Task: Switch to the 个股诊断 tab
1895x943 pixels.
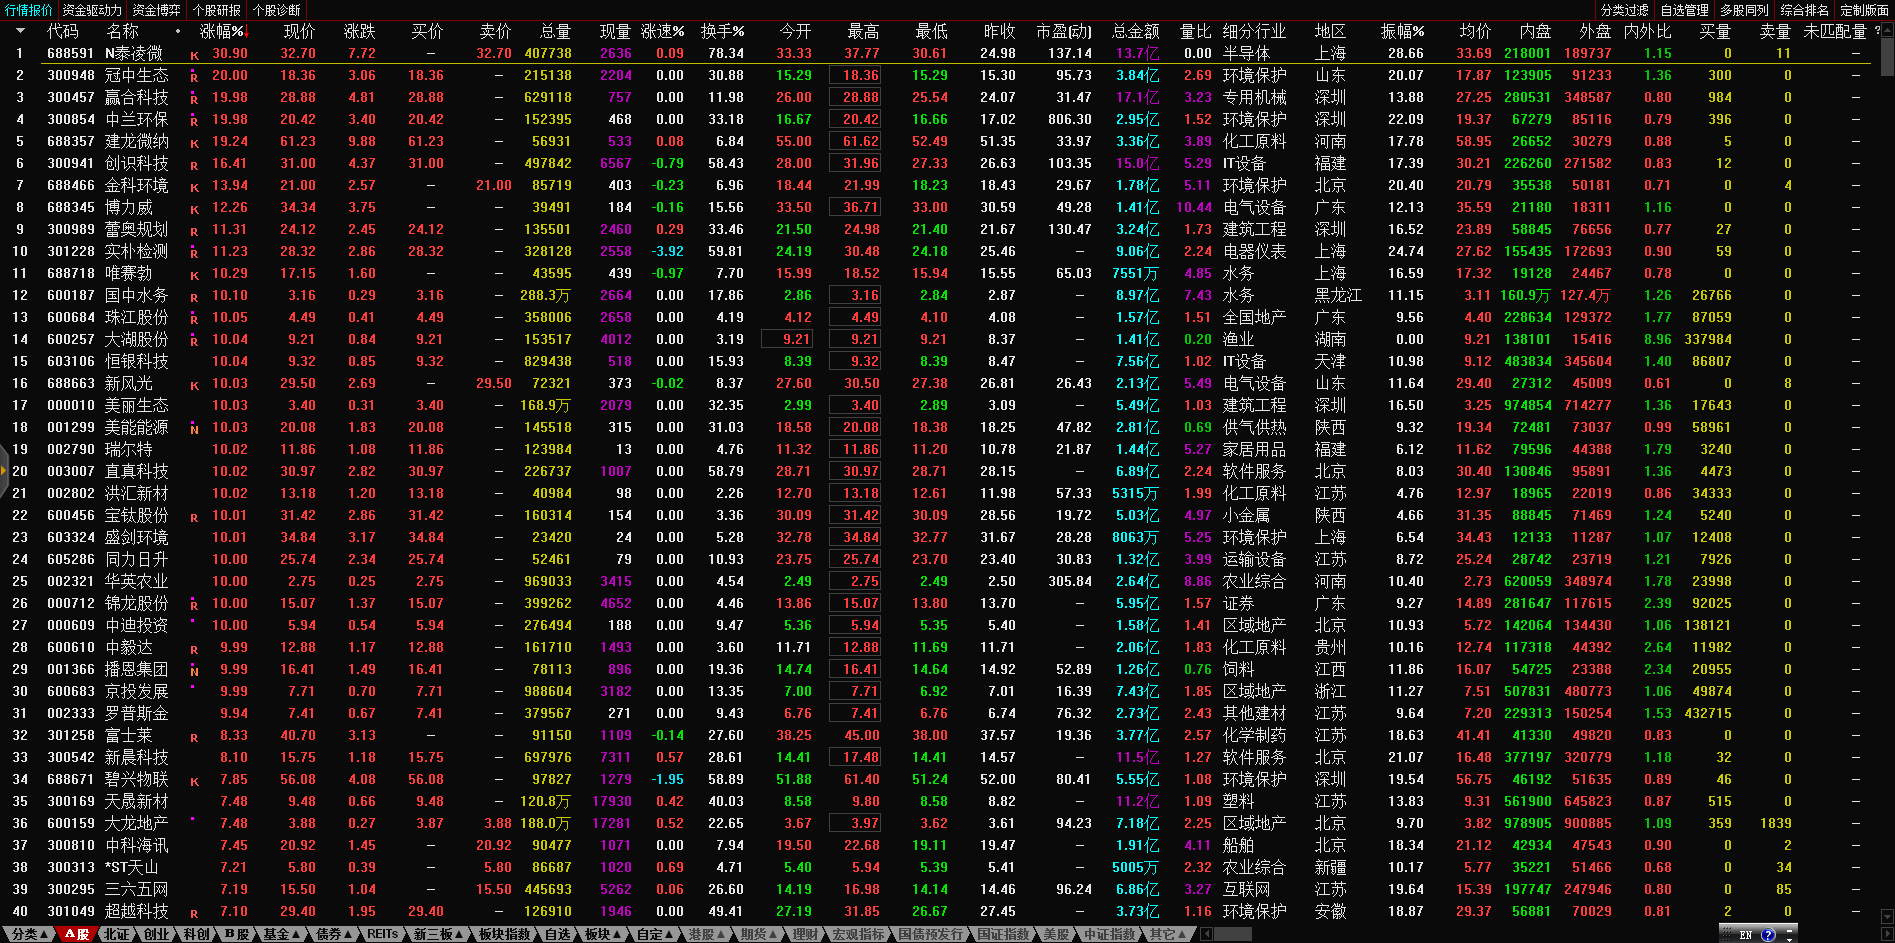Action: [277, 10]
